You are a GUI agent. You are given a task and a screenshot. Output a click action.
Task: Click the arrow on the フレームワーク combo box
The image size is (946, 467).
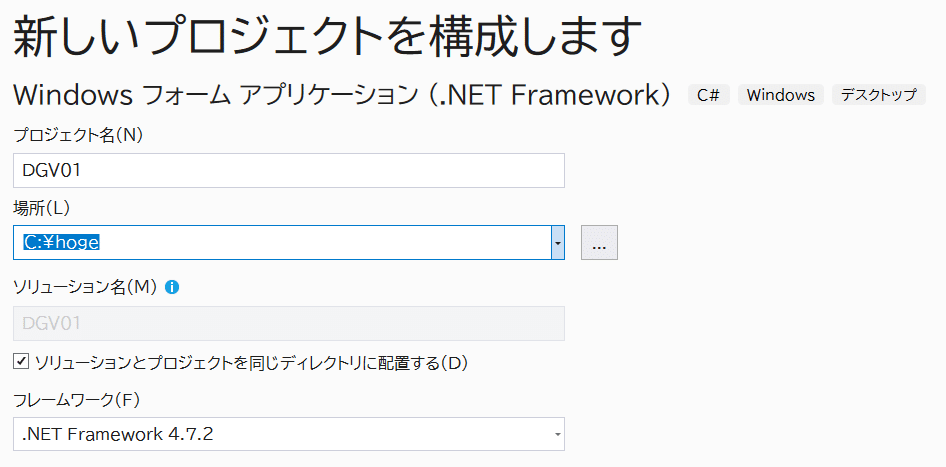pos(556,434)
